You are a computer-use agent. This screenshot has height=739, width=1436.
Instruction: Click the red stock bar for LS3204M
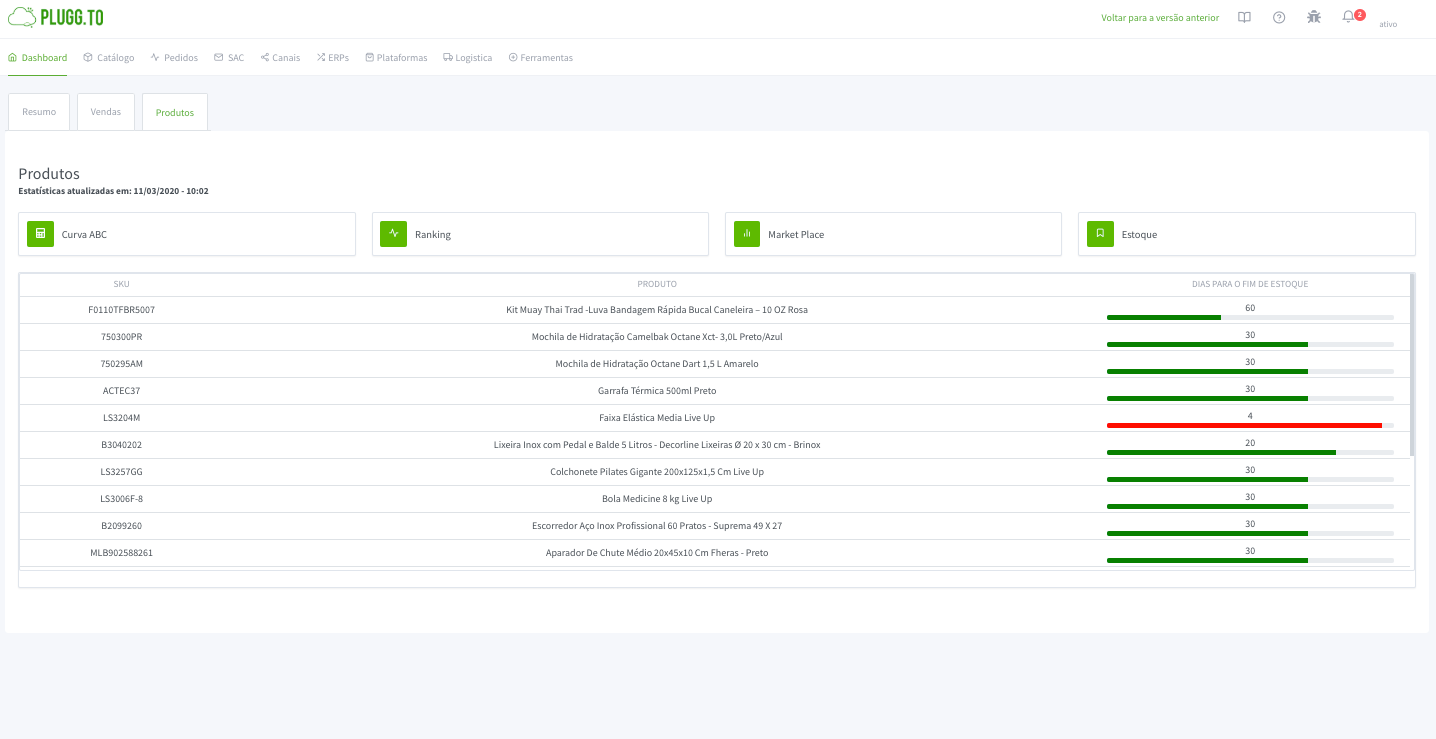1245,425
